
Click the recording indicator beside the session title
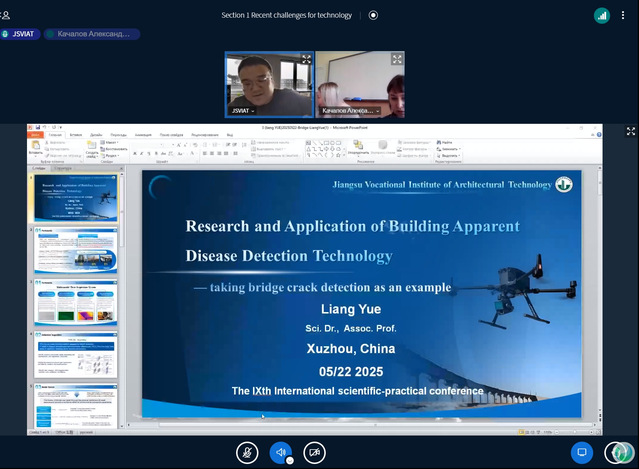[373, 15]
